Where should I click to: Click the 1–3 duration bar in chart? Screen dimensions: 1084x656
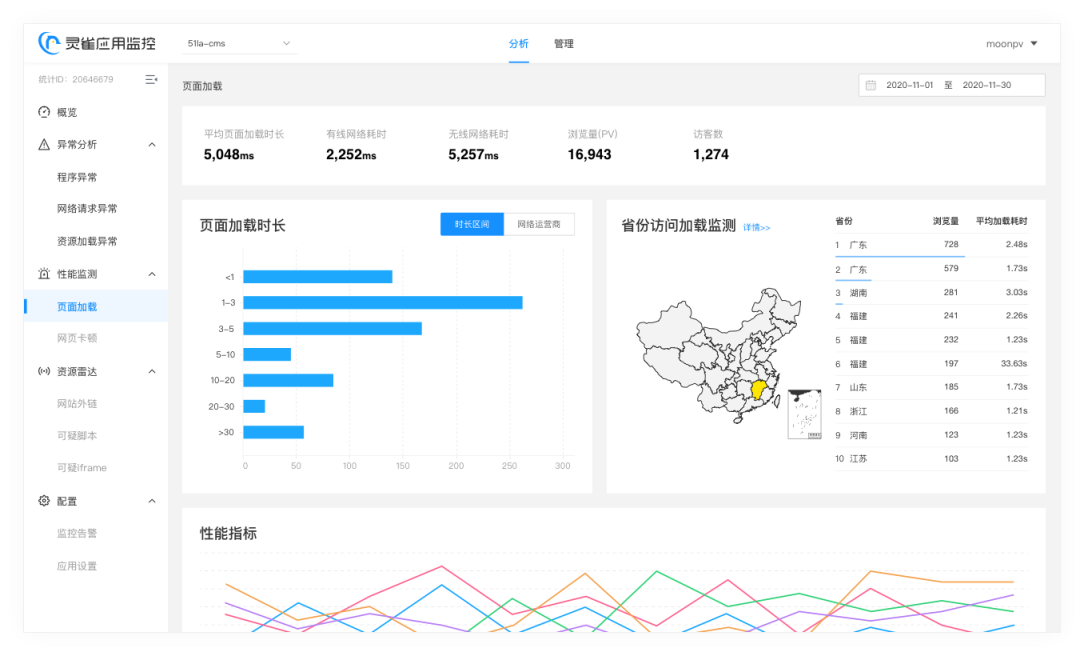(x=382, y=302)
